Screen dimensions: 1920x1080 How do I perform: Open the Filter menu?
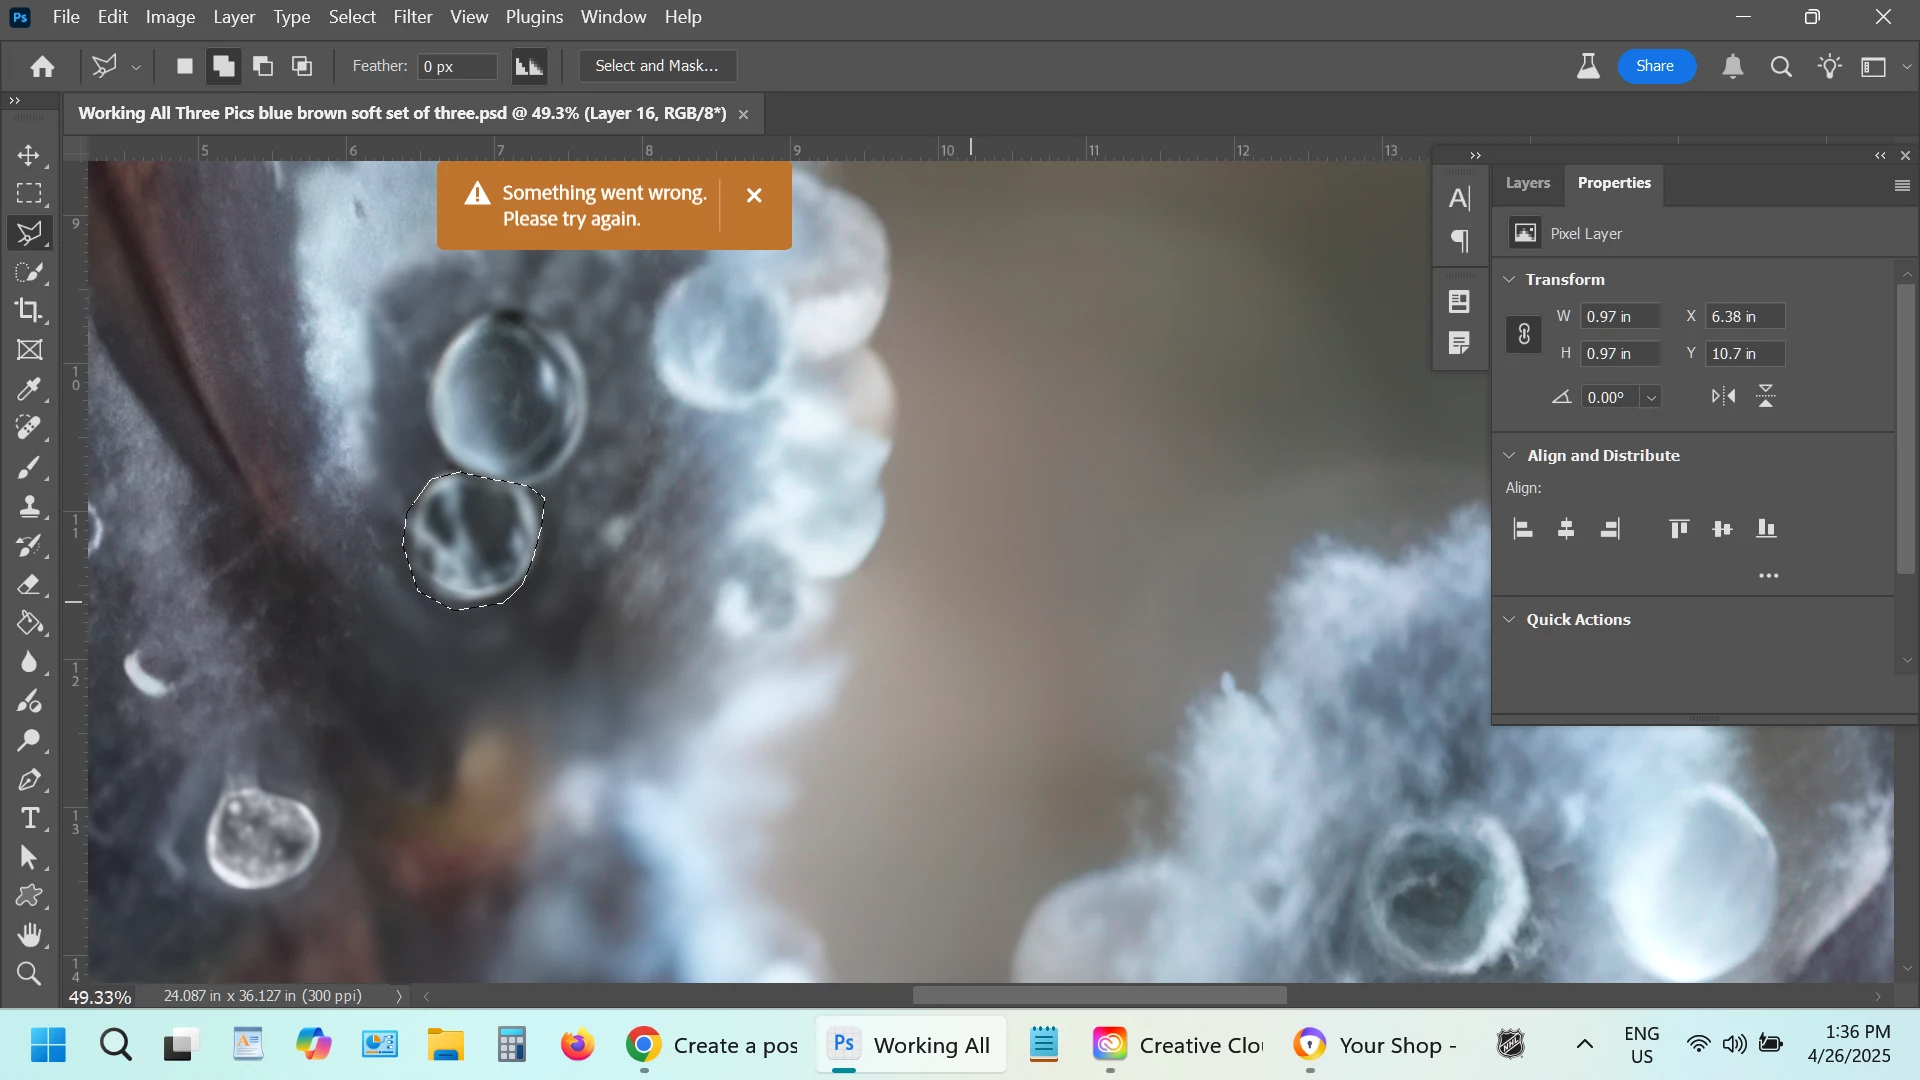pos(412,17)
